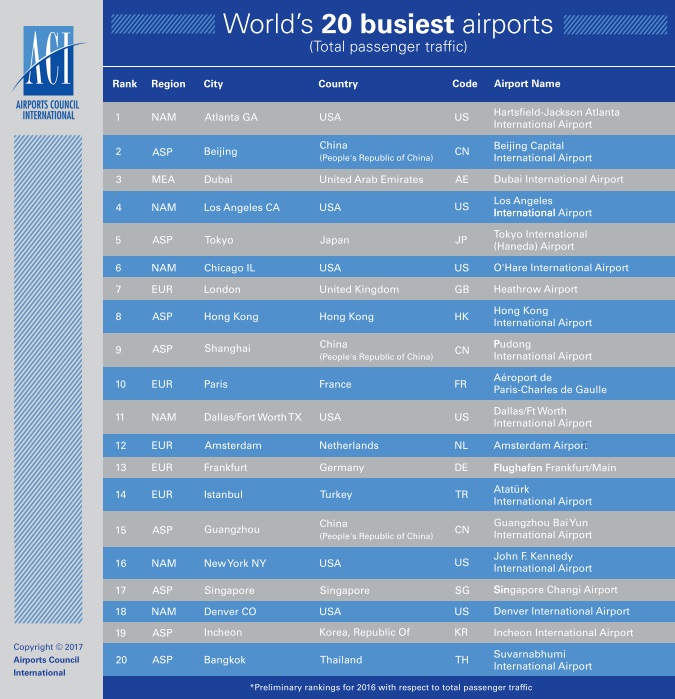The width and height of the screenshot is (675, 699).
Task: Click 'Suvarnabhumi International Airport' name
Action: pos(543,660)
